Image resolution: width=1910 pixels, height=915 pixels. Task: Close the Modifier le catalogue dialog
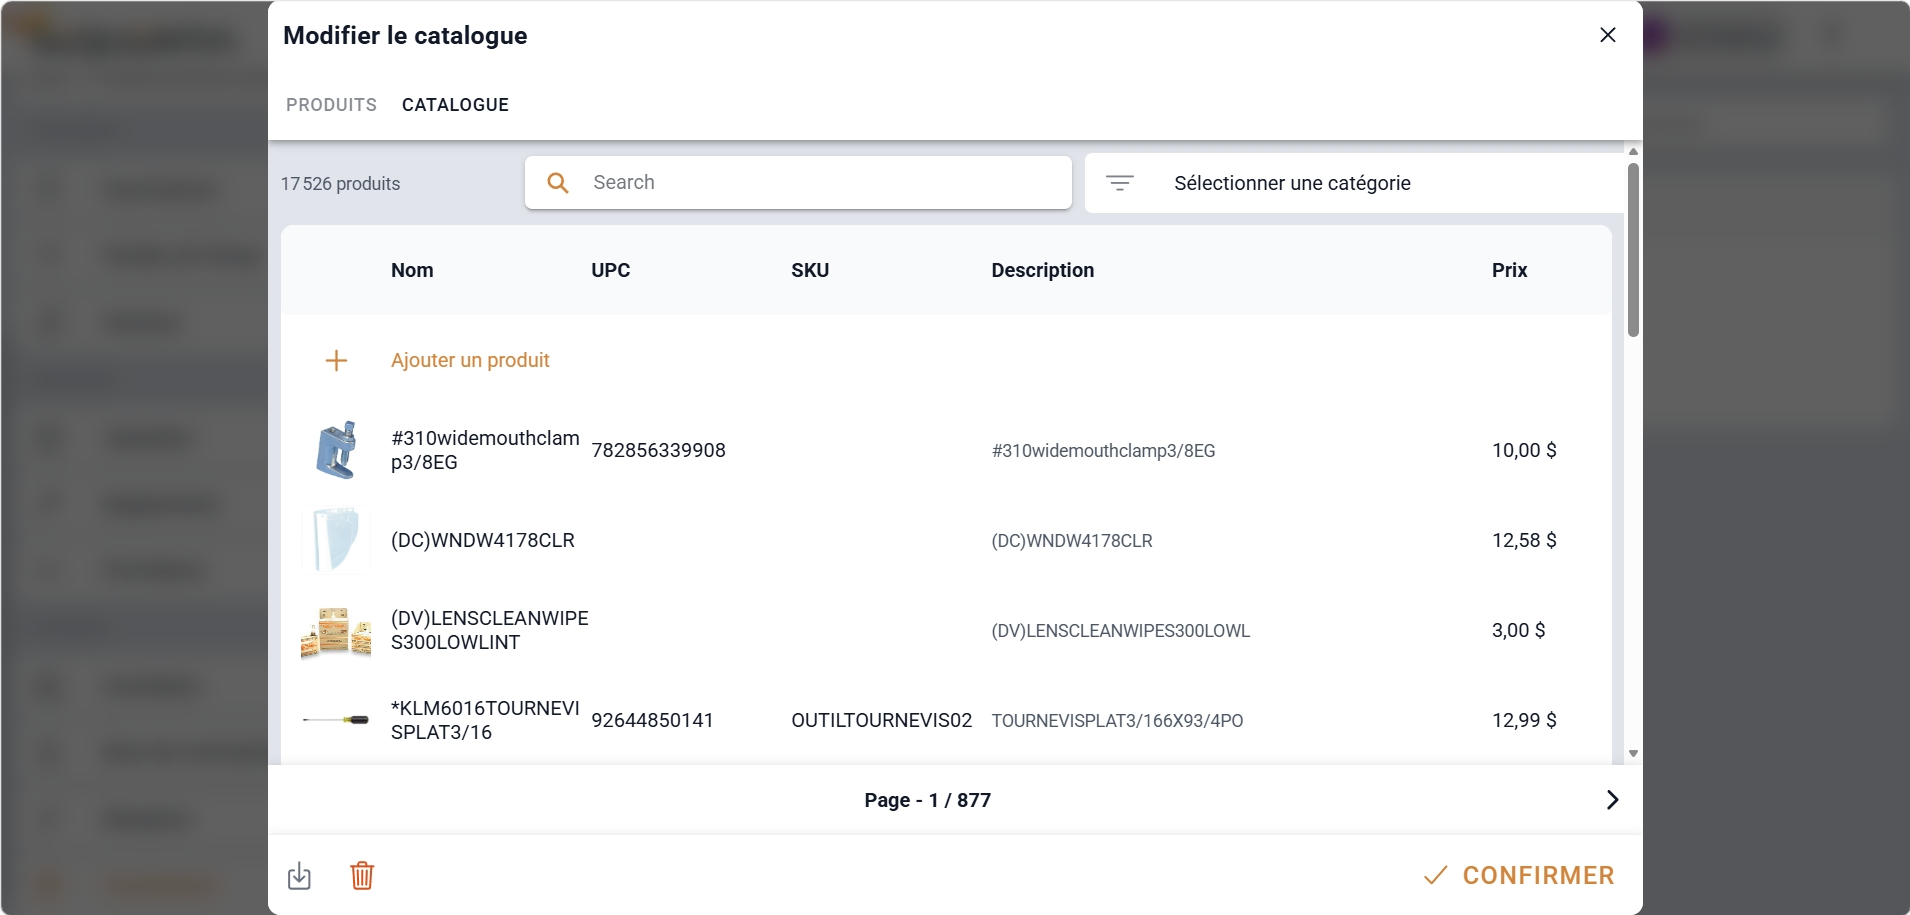click(x=1607, y=35)
